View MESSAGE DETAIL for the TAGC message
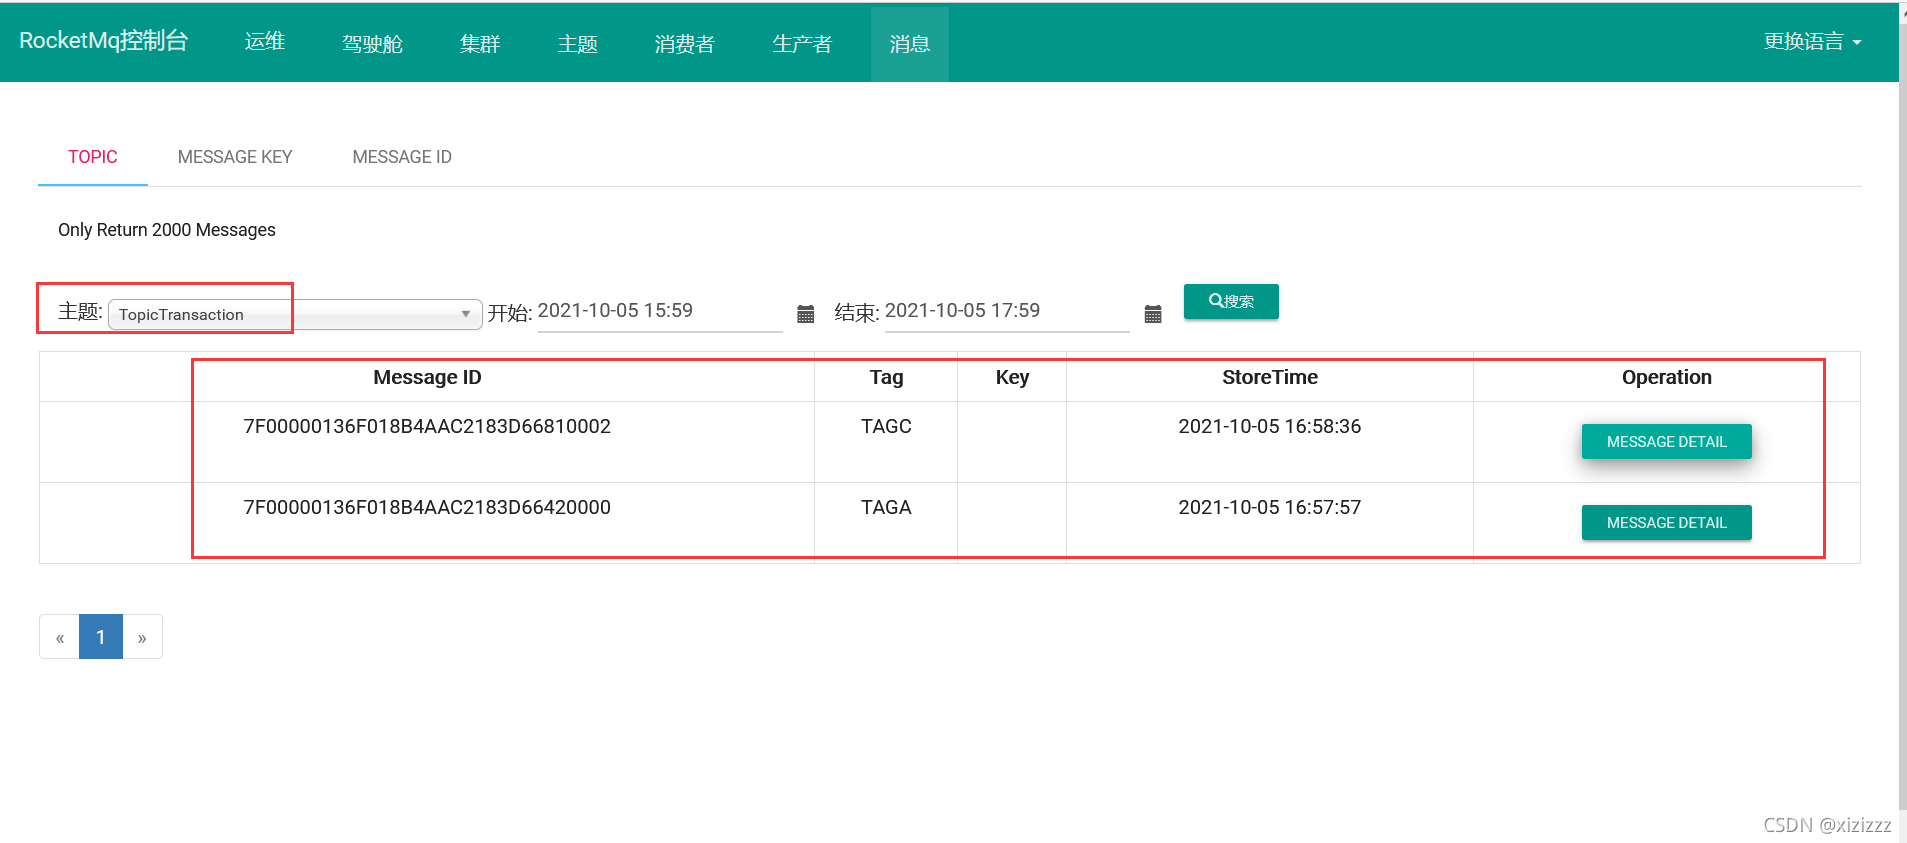 (x=1666, y=441)
